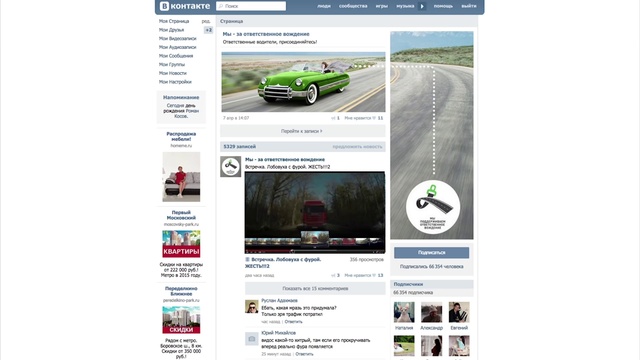Open the музыка header menu
The image size is (640, 360).
click(405, 6)
